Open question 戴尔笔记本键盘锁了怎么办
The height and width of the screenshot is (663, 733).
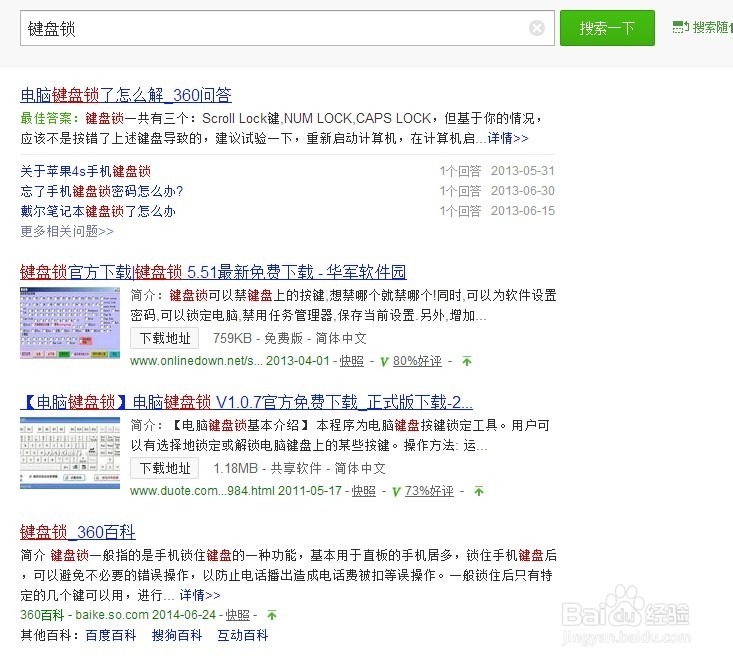[98, 211]
